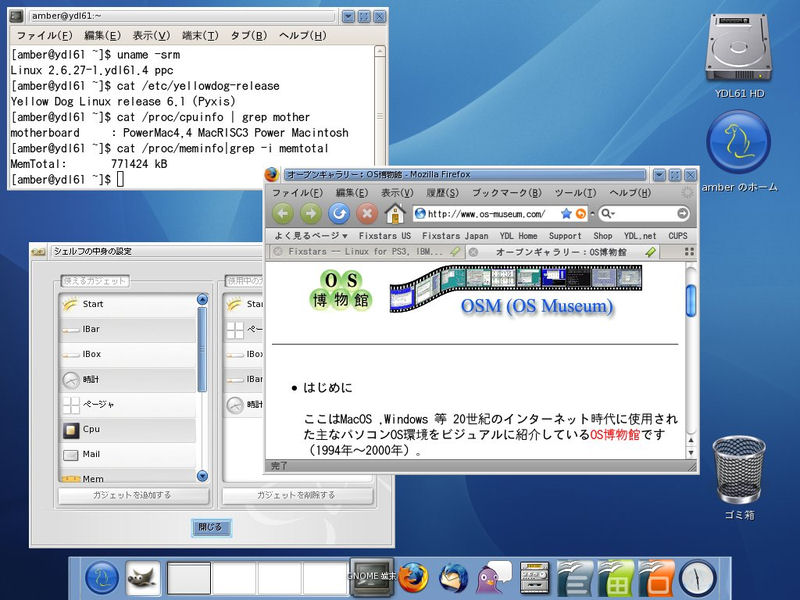
Task: Select 時計 in available gadgets list
Action: pyautogui.click(x=128, y=379)
